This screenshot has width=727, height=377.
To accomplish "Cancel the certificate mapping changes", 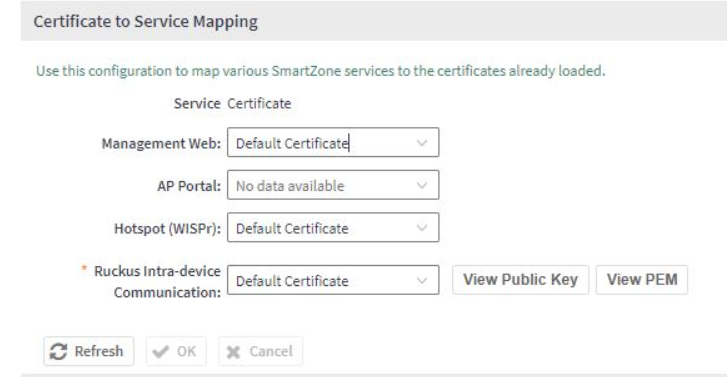I will (x=261, y=351).
